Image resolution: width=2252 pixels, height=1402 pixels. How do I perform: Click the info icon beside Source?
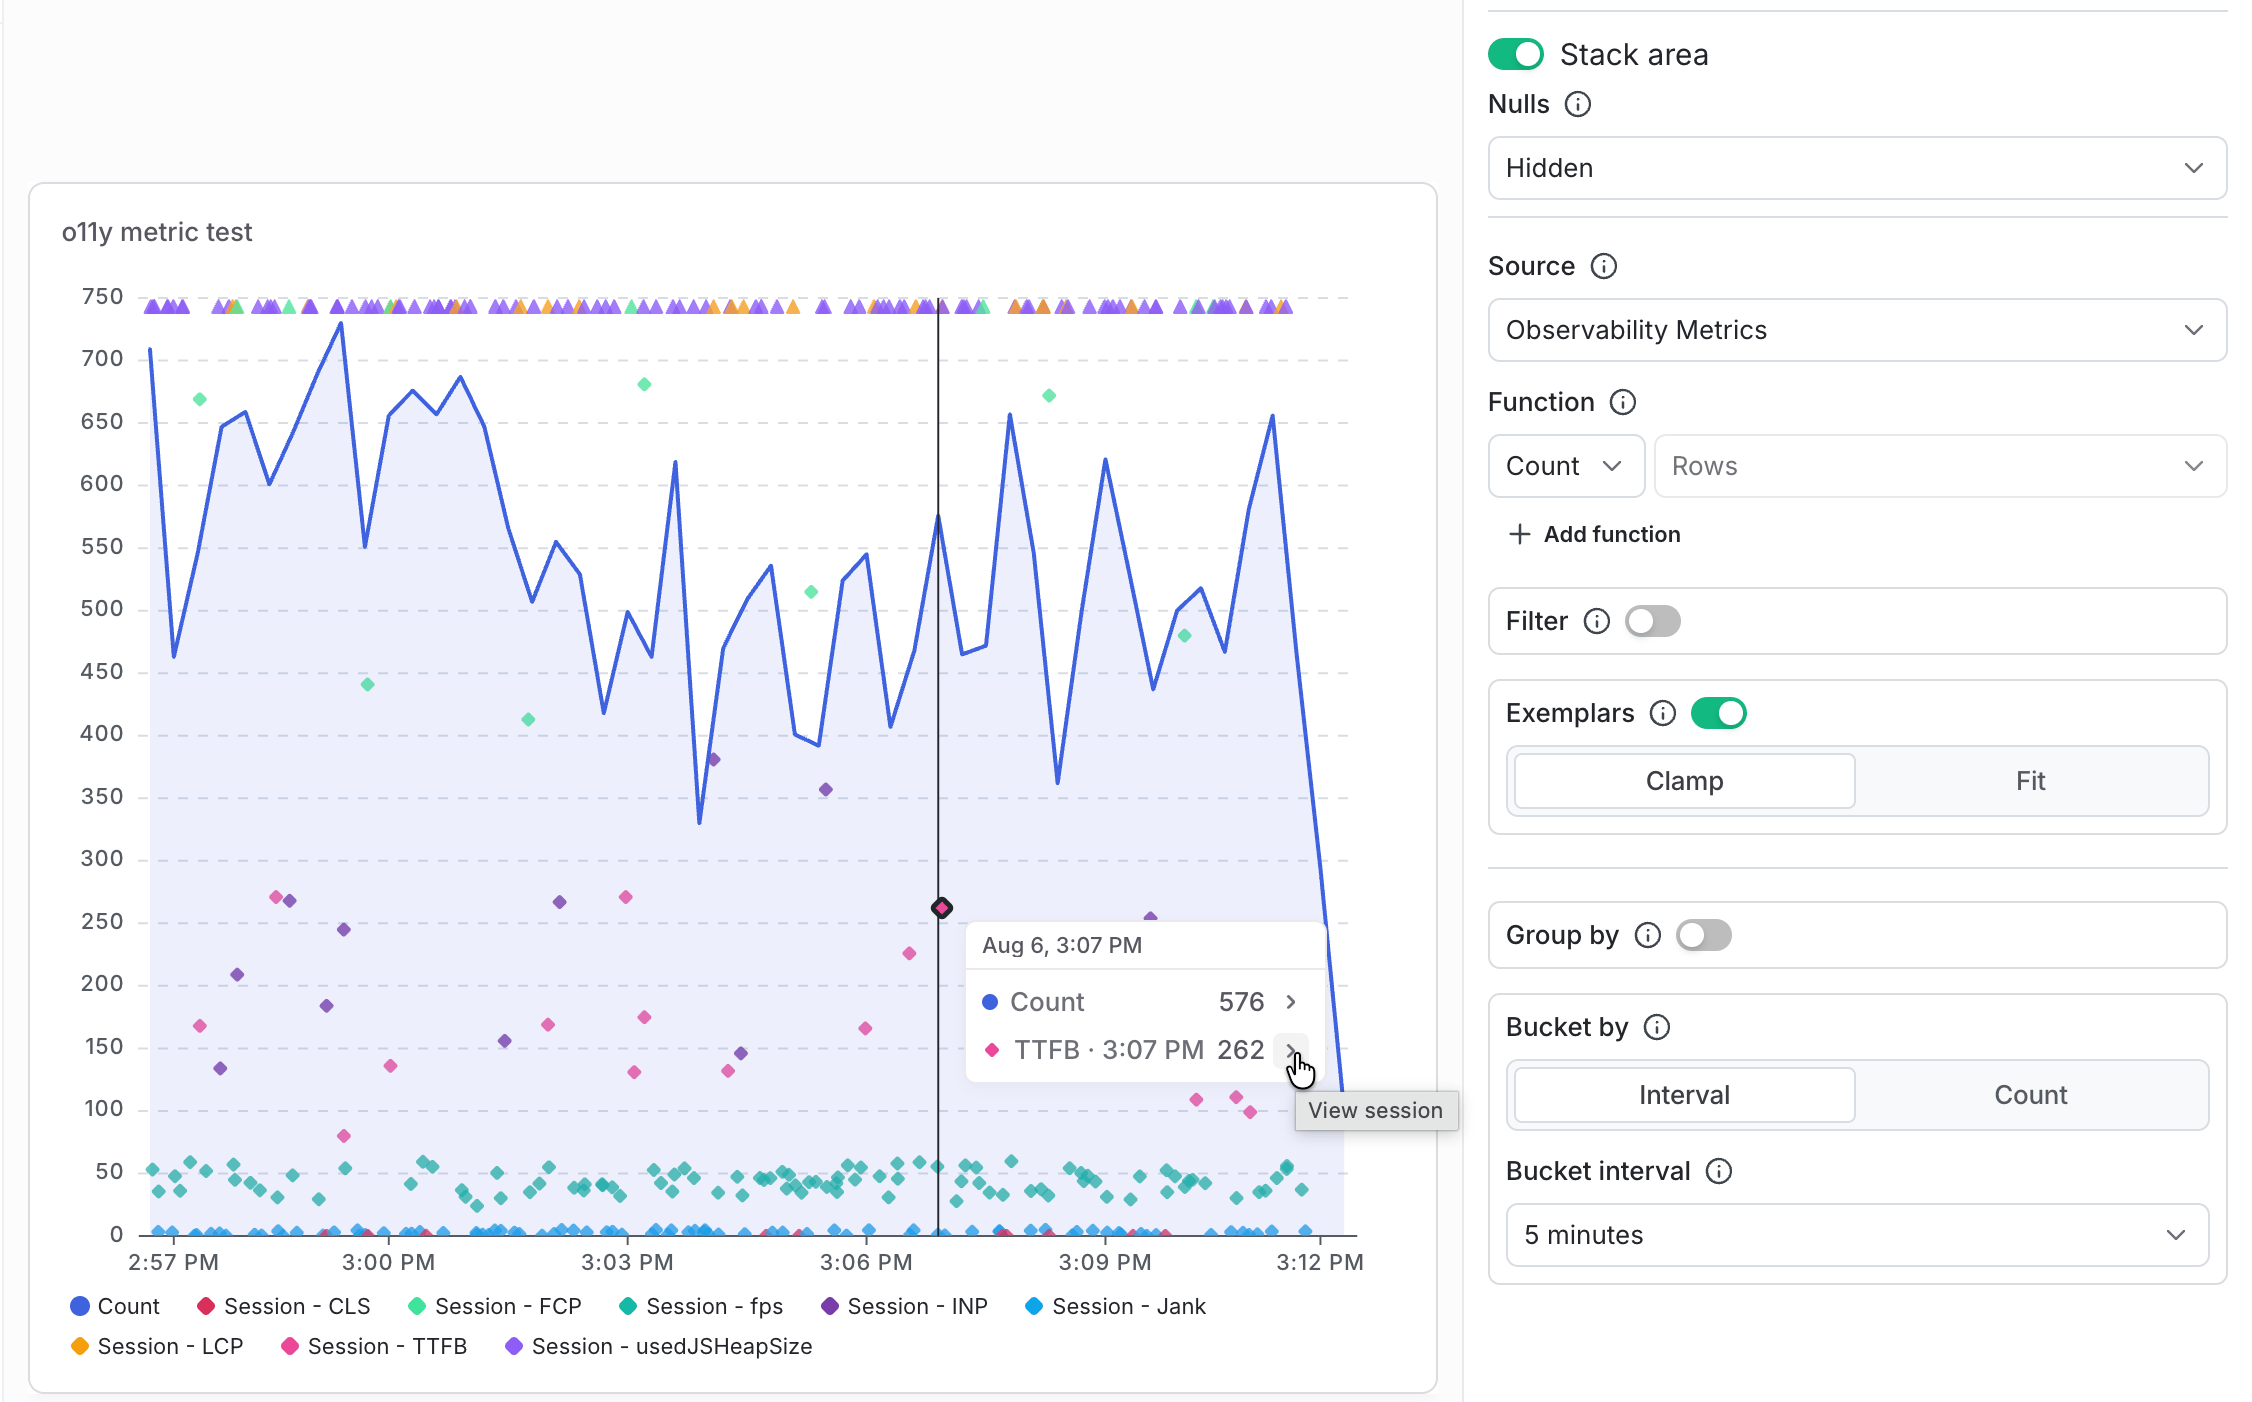click(1603, 266)
